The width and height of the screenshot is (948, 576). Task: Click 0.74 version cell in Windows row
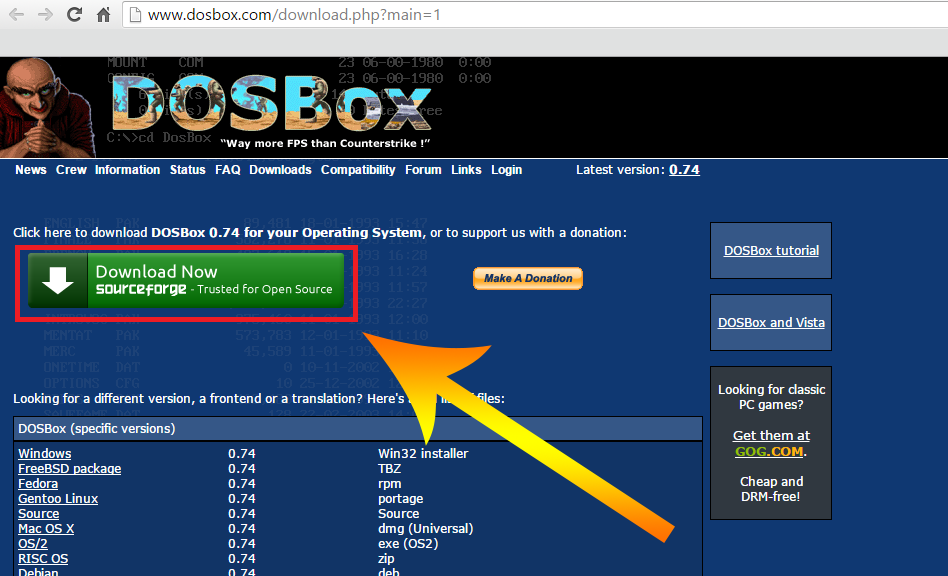tap(242, 453)
